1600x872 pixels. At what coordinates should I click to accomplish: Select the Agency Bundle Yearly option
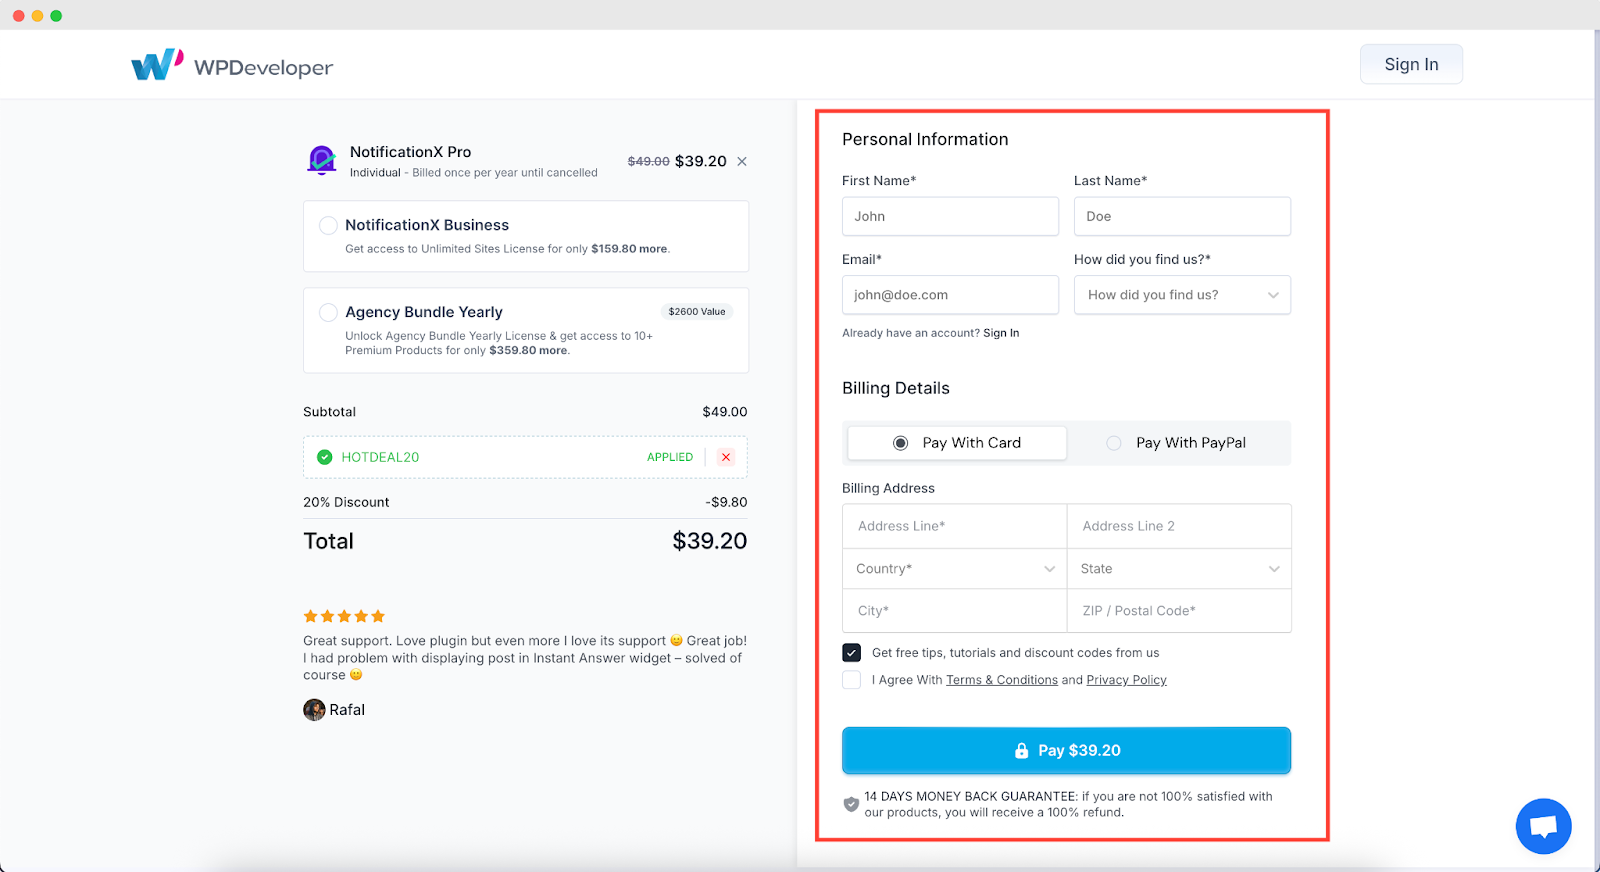(x=328, y=312)
